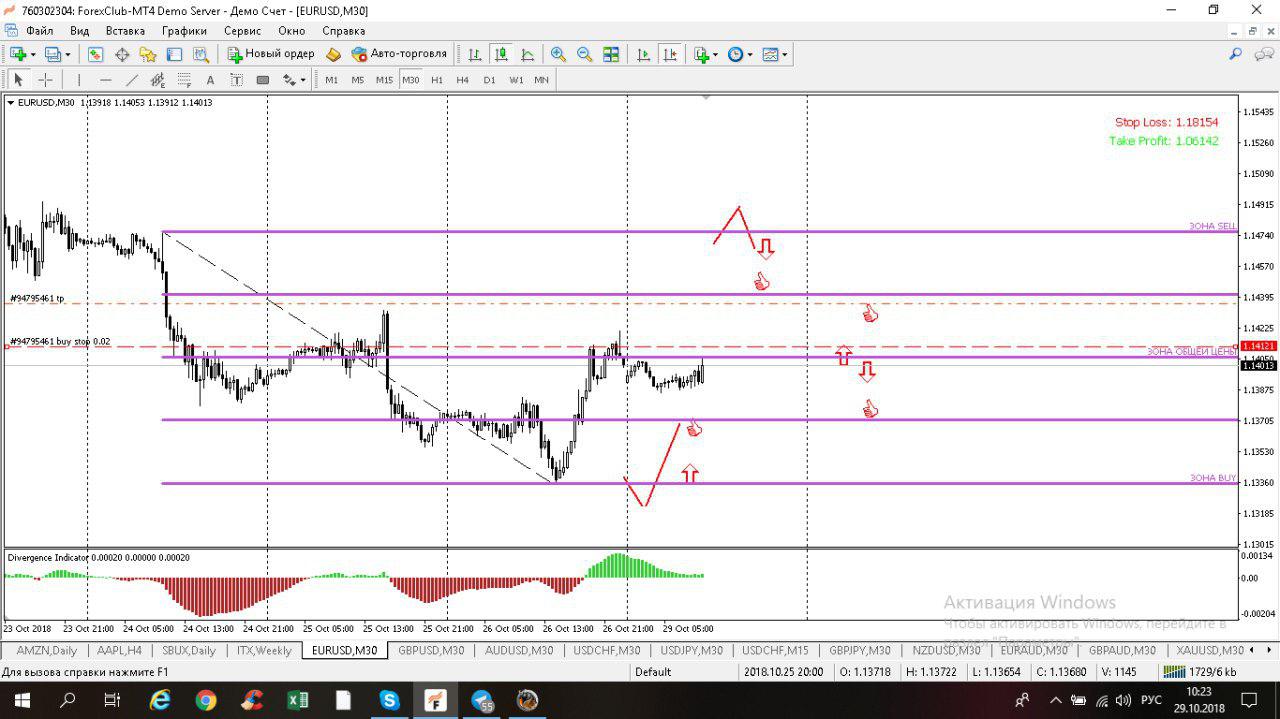Zoom in on the chart
1280x719 pixels.
click(x=558, y=54)
